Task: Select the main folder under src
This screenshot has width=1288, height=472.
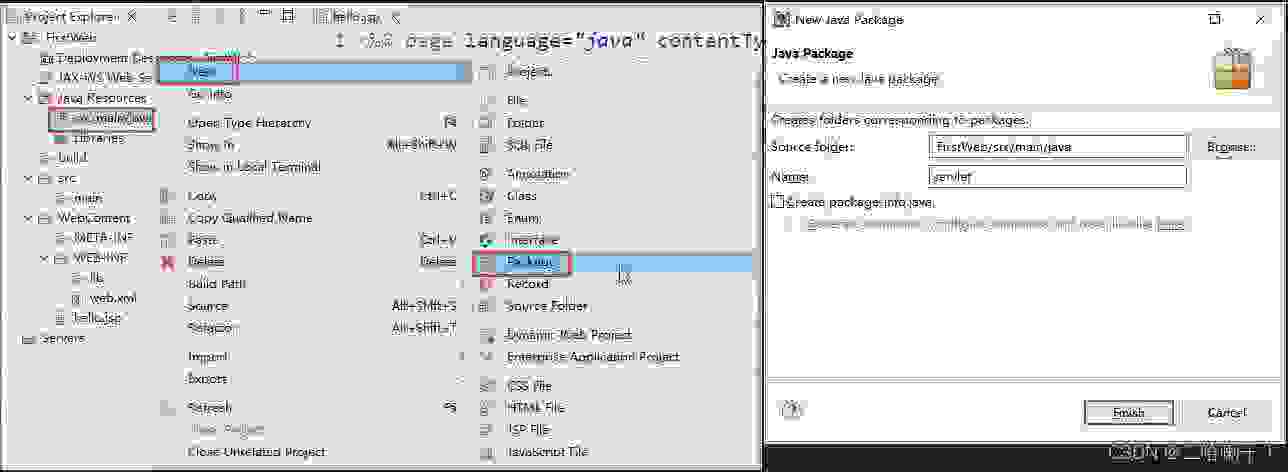Action: pos(80,198)
